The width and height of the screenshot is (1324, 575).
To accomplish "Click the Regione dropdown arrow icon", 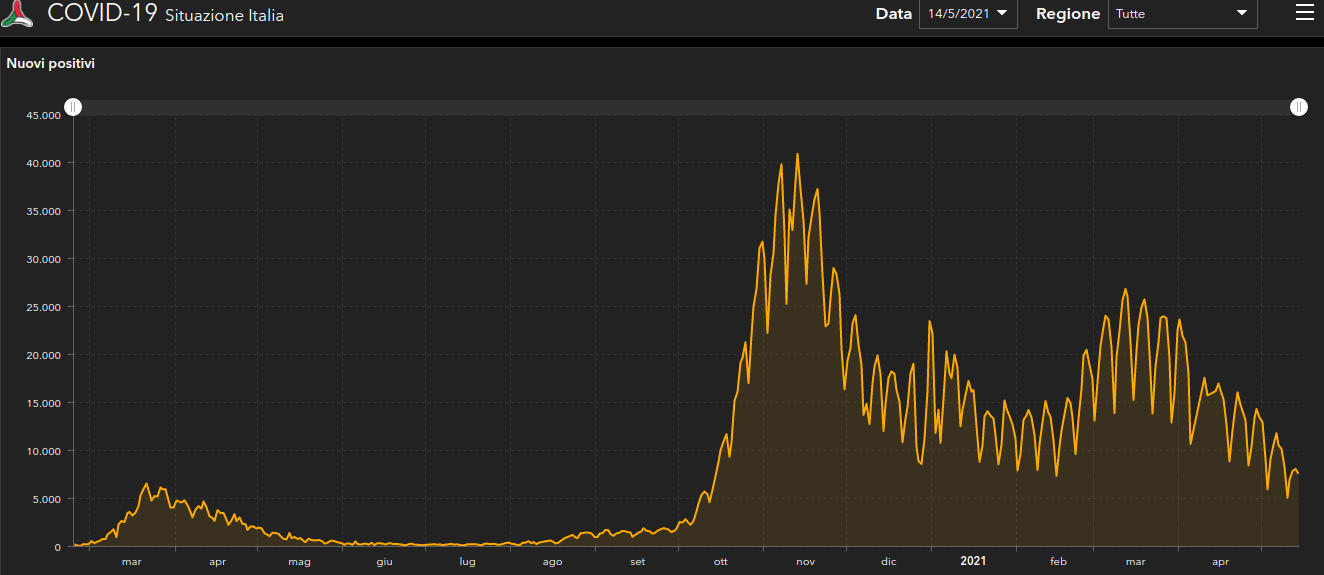I will click(x=1242, y=13).
